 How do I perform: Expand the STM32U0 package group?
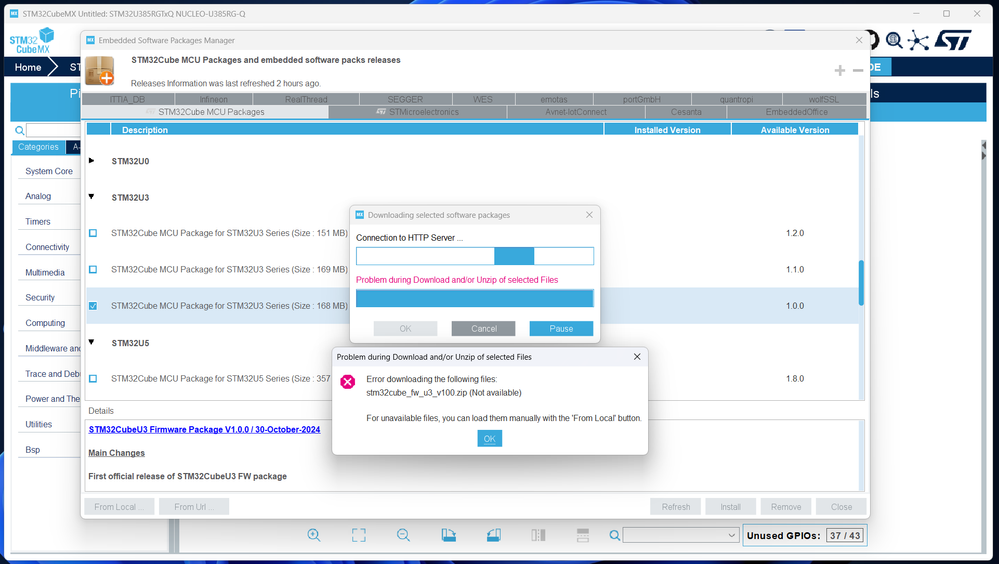(92, 161)
